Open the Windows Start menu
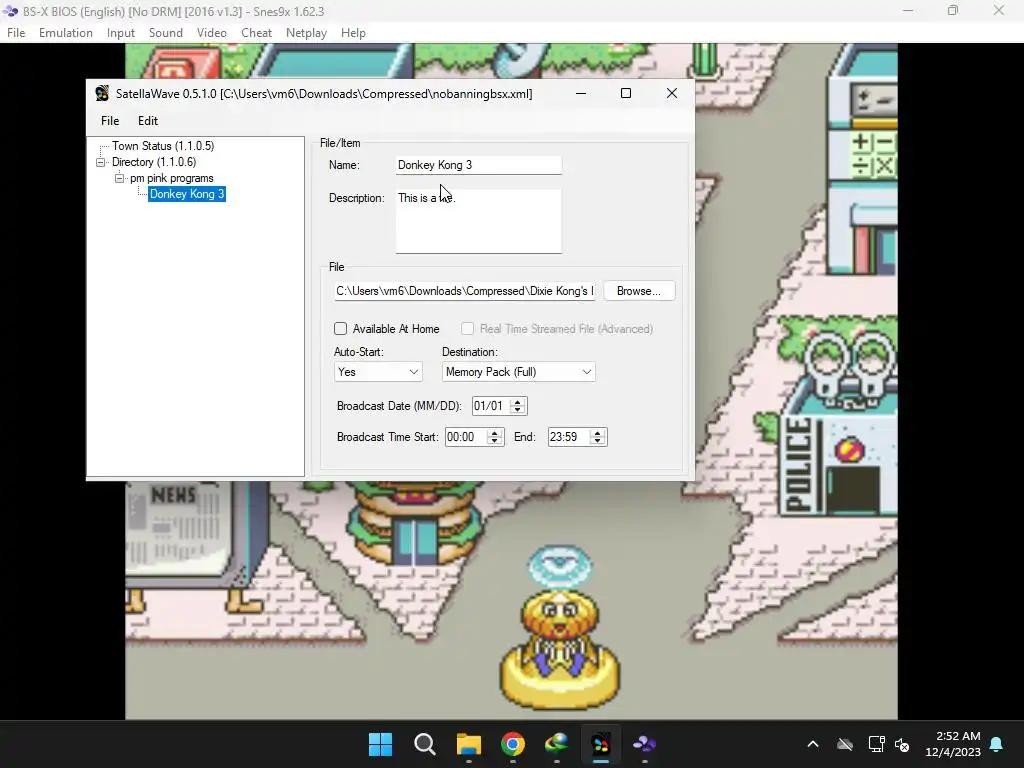The image size is (1024, 768). 381,744
